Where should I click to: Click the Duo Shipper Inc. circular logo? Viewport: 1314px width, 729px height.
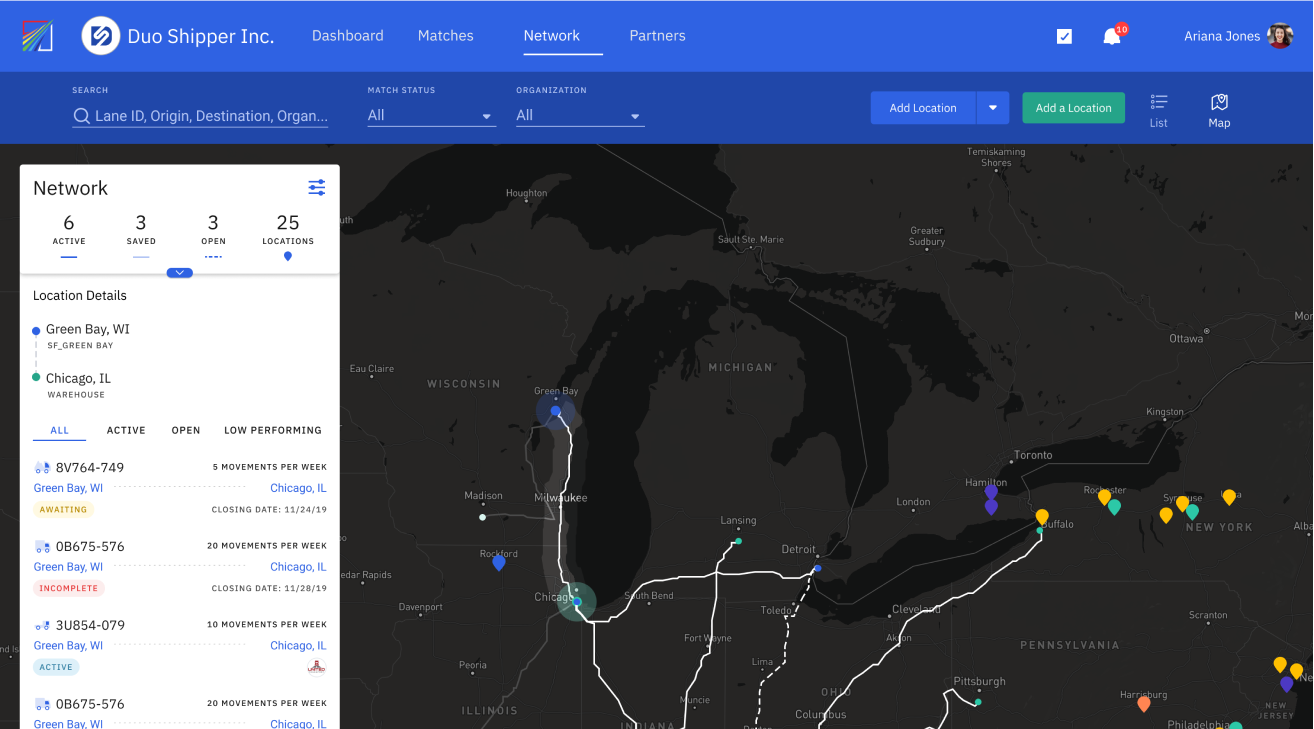pyautogui.click(x=100, y=36)
